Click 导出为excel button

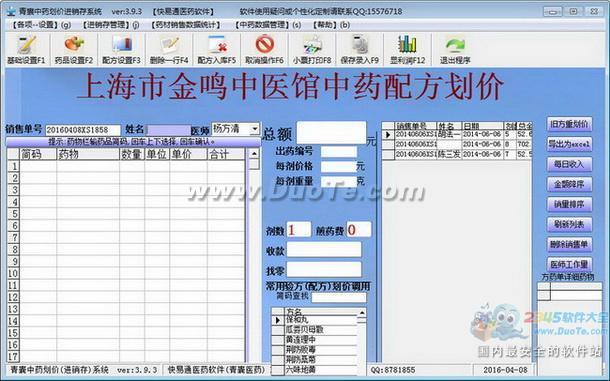[x=569, y=144]
